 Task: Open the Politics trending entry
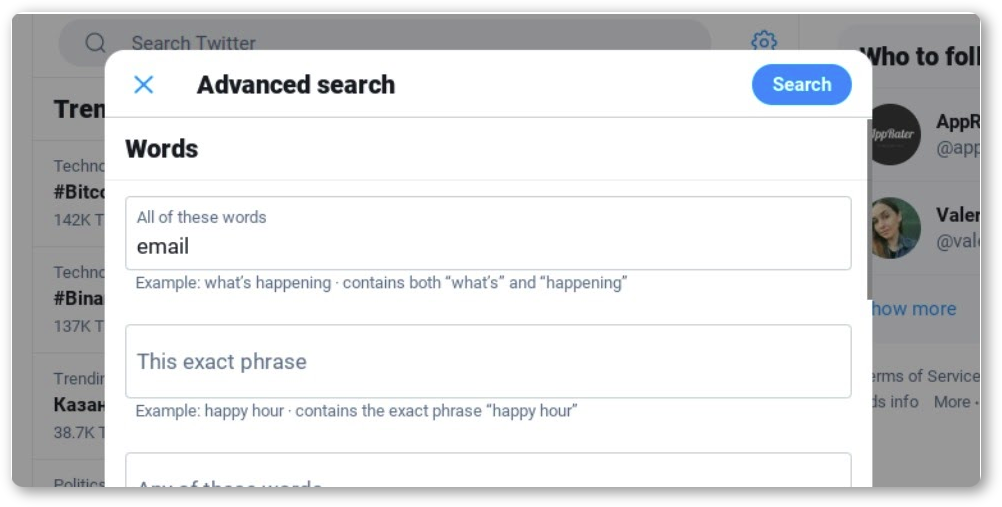point(79,483)
